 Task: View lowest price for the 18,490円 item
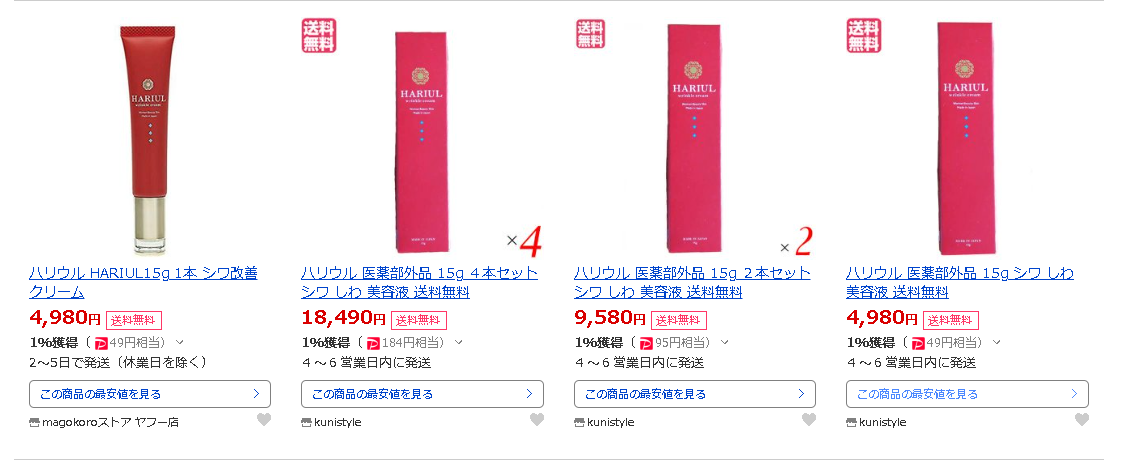tap(422, 394)
